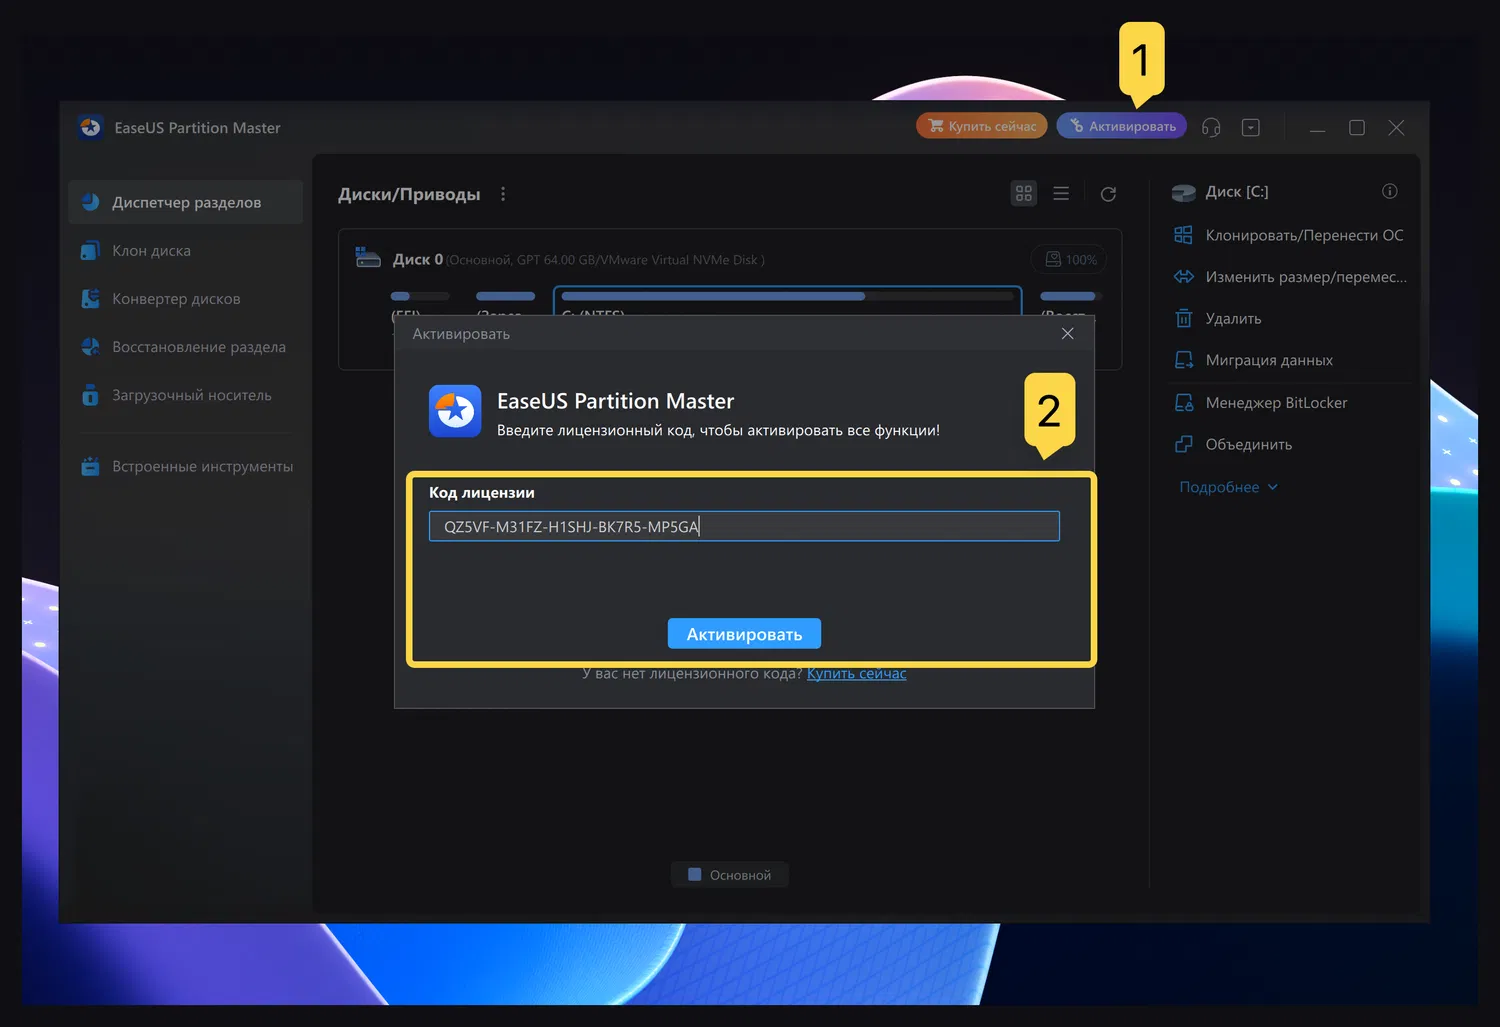The image size is (1500, 1027).
Task: Close the Активировать dialog
Action: (1068, 334)
